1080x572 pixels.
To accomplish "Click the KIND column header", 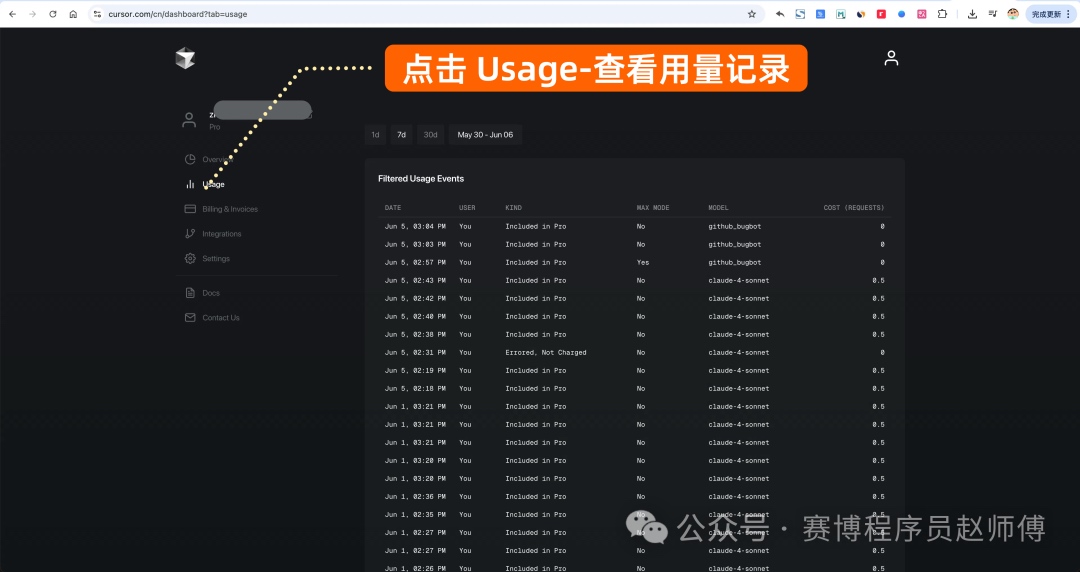I will pyautogui.click(x=514, y=207).
